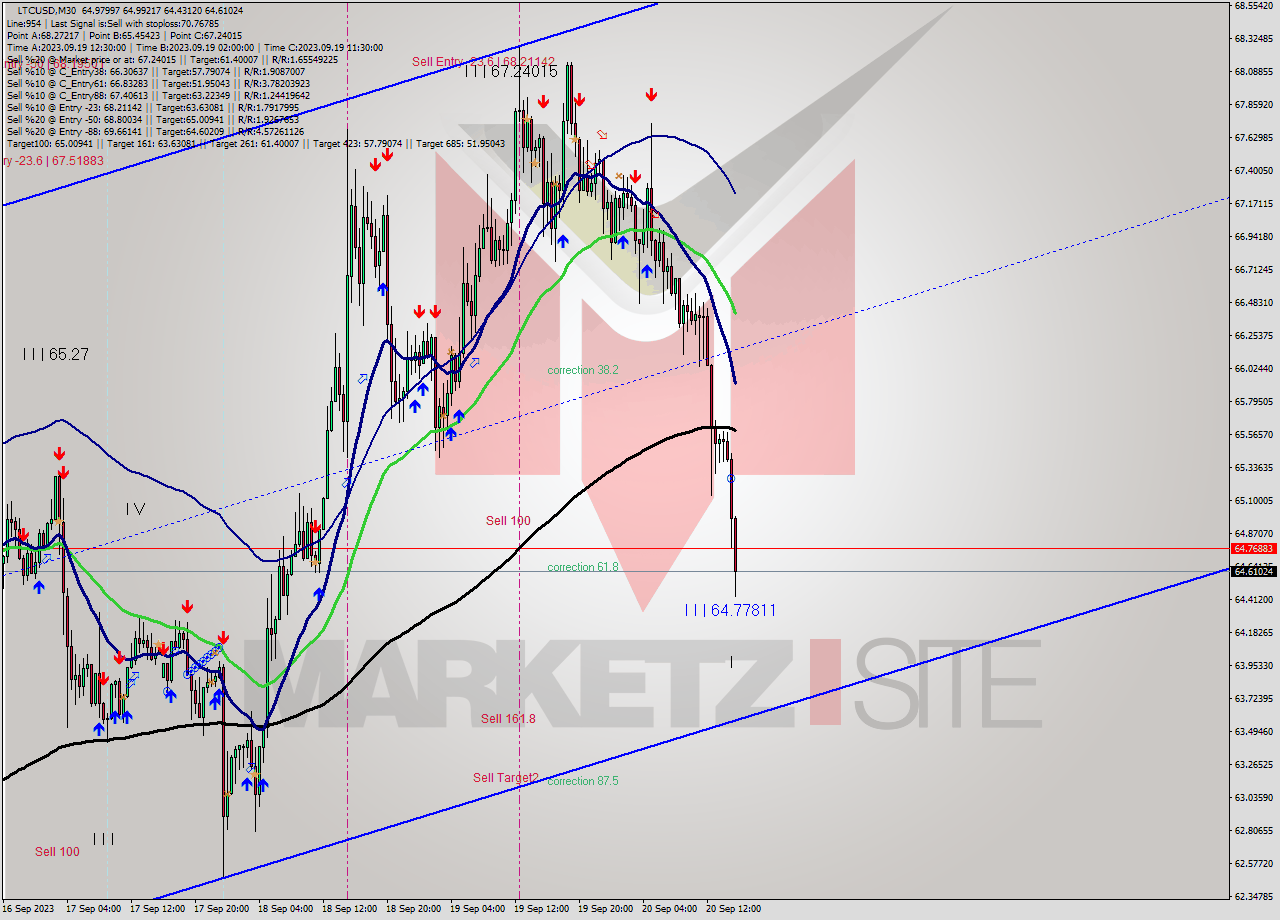Screen dimensions: 1280x920
Task: Click the 66.71245 price axis label
Action: 1253,270
